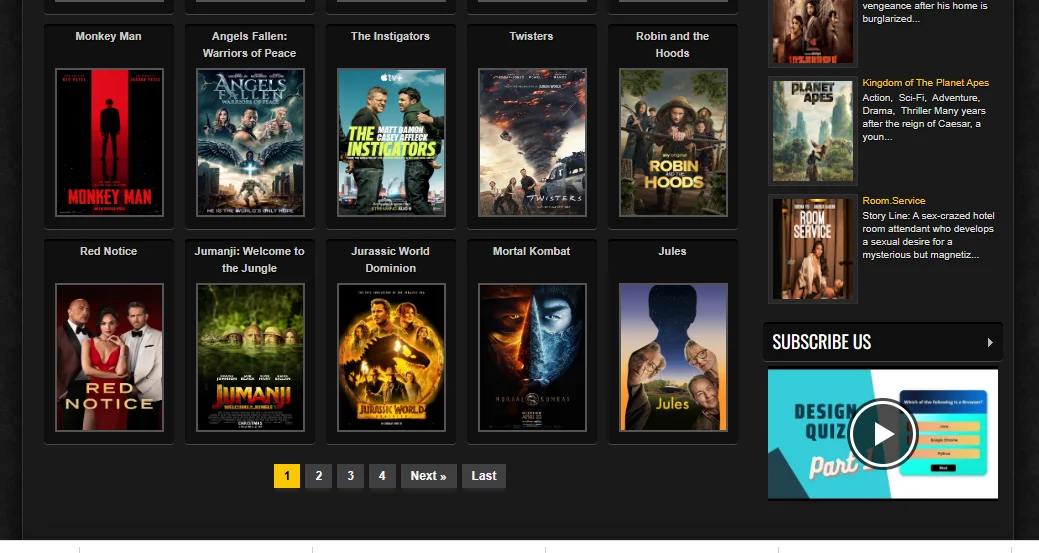
Task: Go to pagination page 3
Action: pos(351,476)
